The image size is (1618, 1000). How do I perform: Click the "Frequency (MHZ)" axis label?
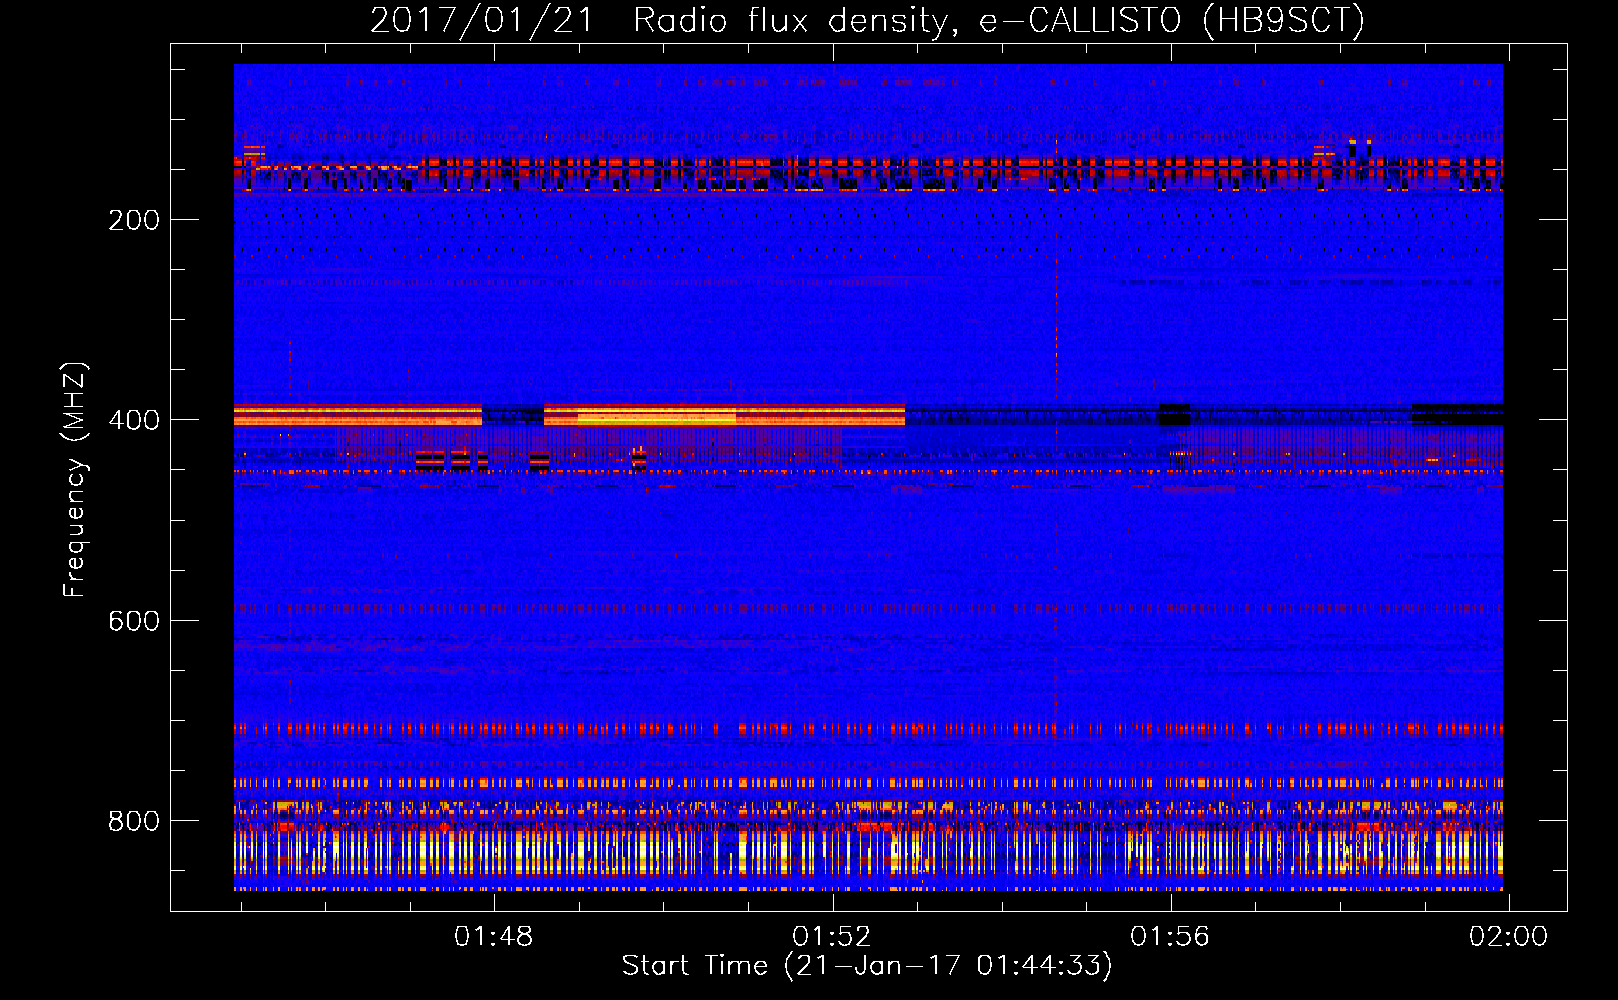pos(75,480)
